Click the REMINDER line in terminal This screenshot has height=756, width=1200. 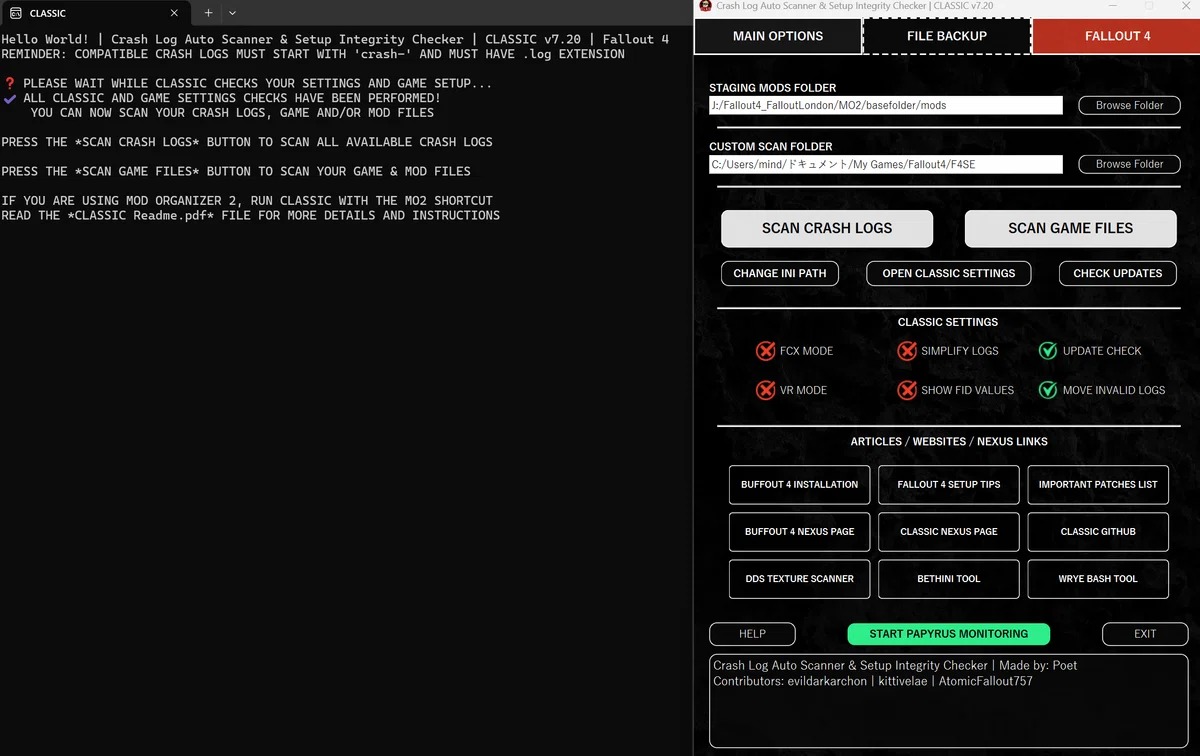tap(313, 54)
